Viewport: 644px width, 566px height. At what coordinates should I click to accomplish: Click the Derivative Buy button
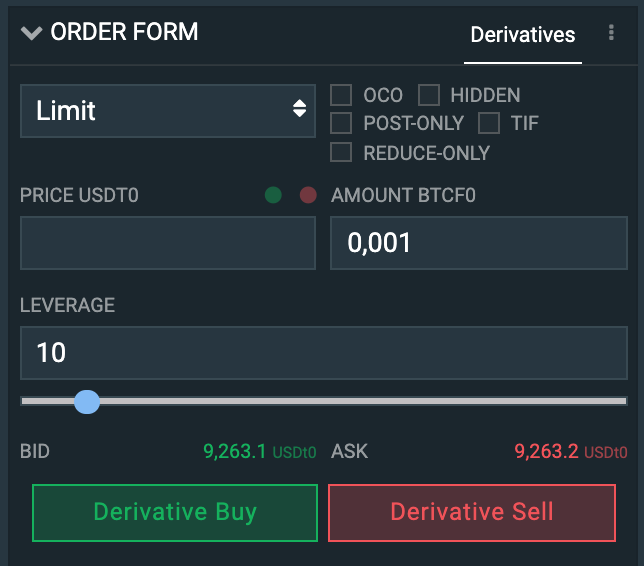[x=175, y=513]
